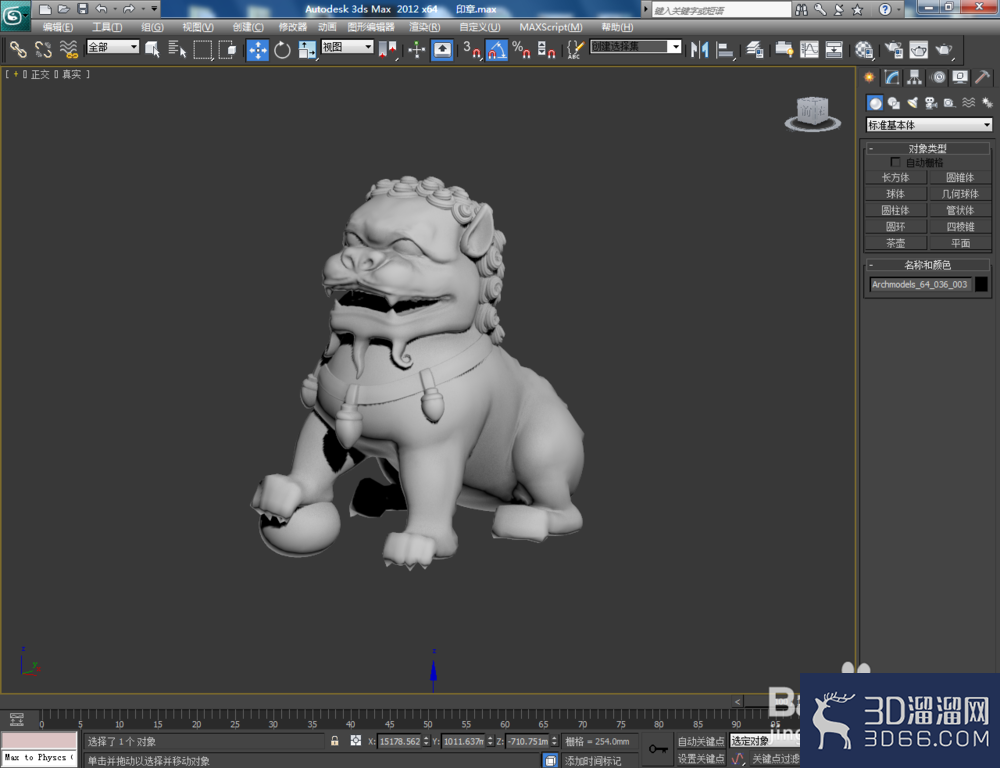Open the 创建(C) menu

247,27
